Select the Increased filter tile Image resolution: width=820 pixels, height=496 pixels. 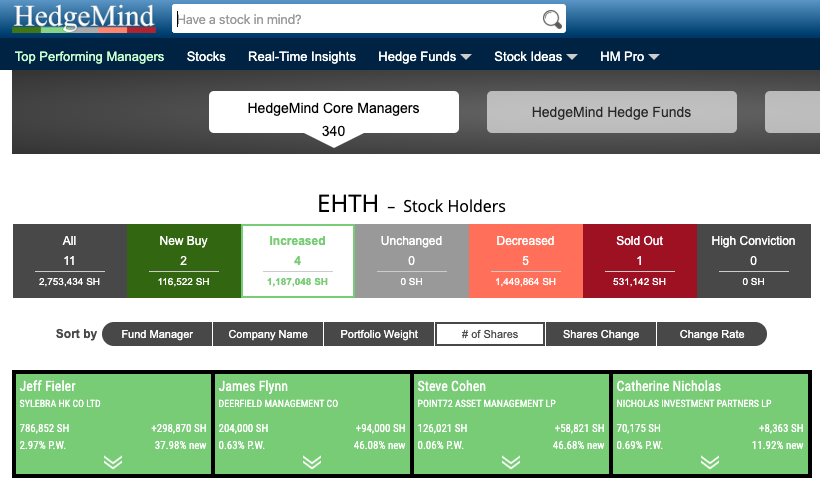point(298,261)
